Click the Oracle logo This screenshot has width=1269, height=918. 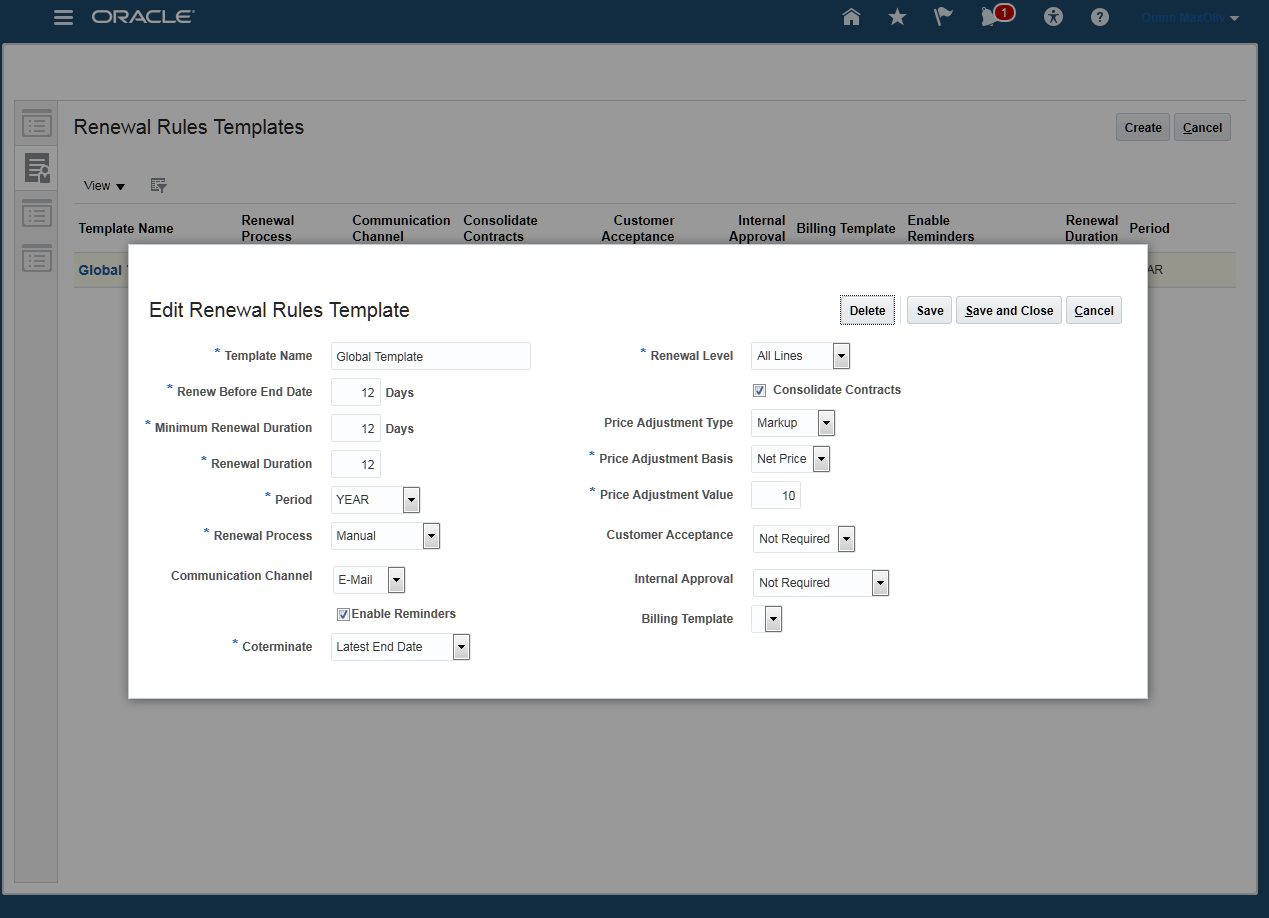click(x=143, y=17)
